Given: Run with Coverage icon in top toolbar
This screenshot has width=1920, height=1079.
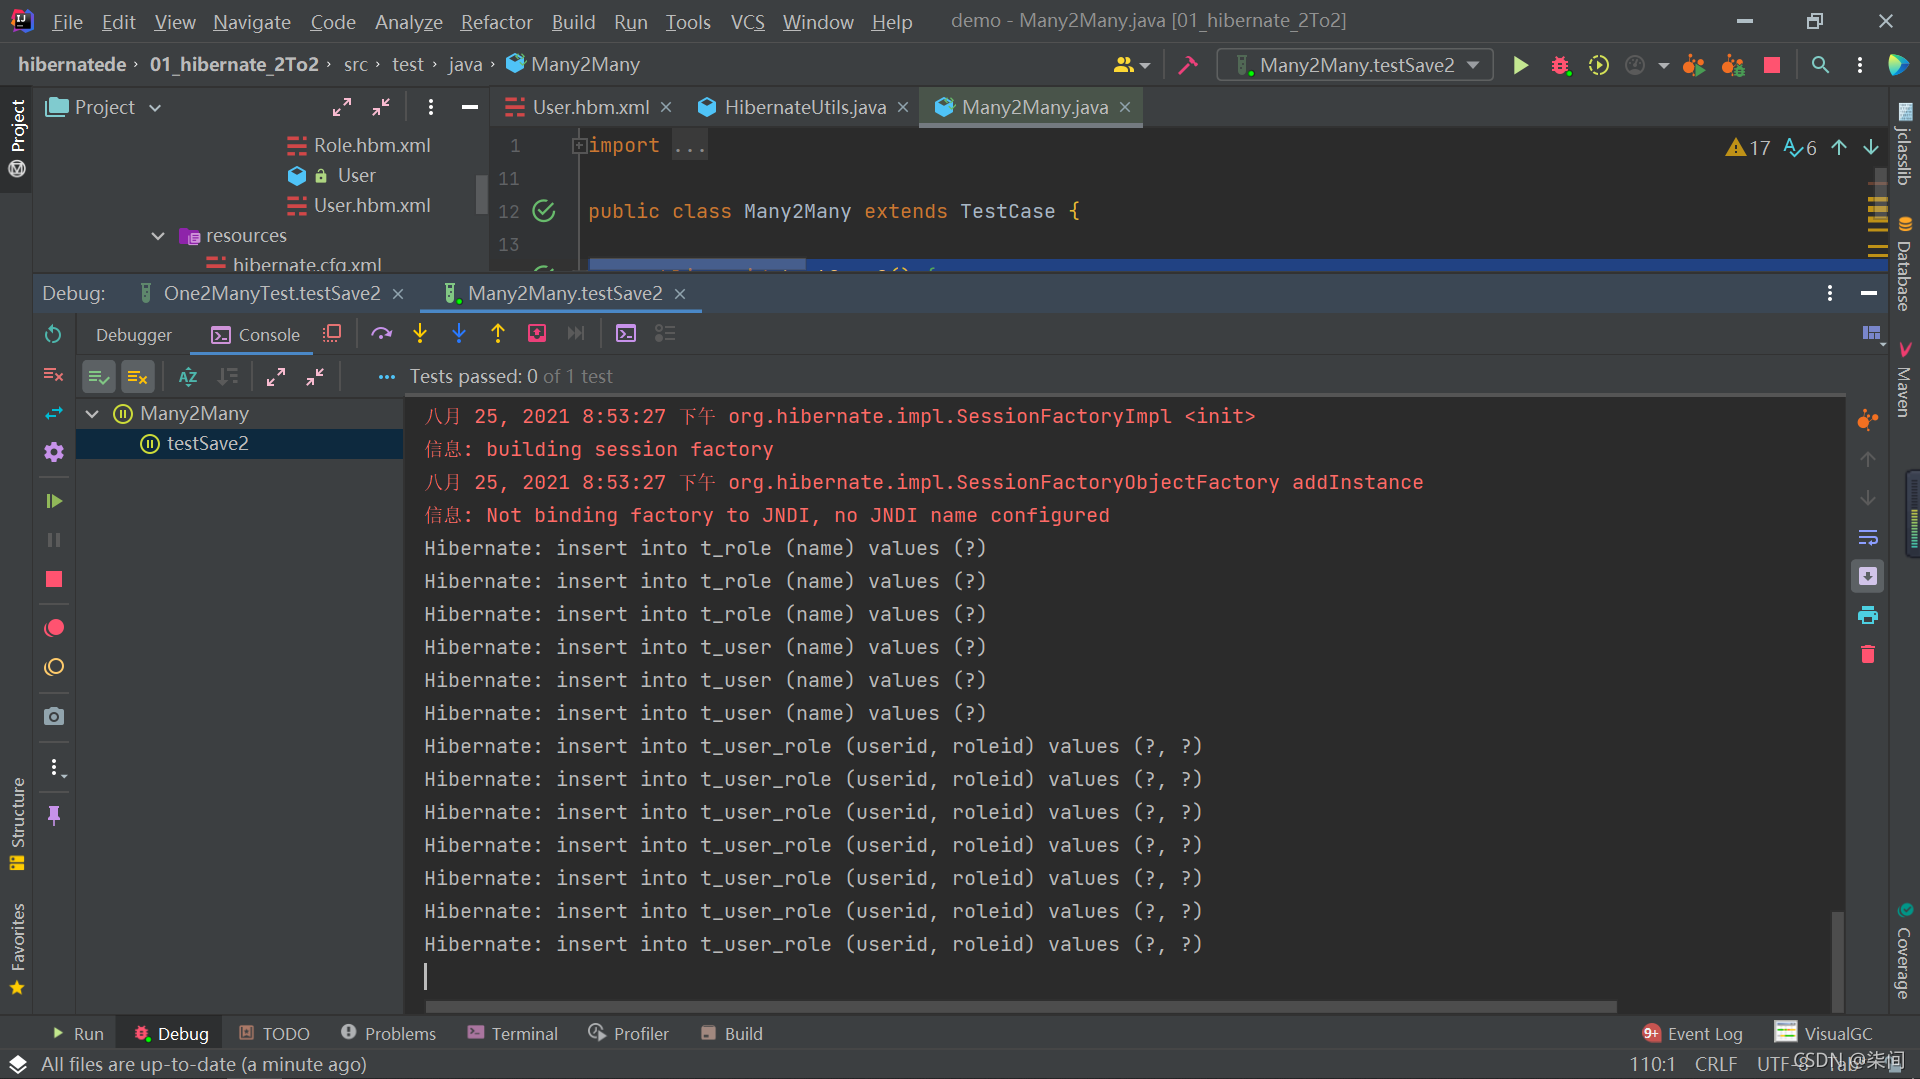Looking at the screenshot, I should click(x=1599, y=65).
